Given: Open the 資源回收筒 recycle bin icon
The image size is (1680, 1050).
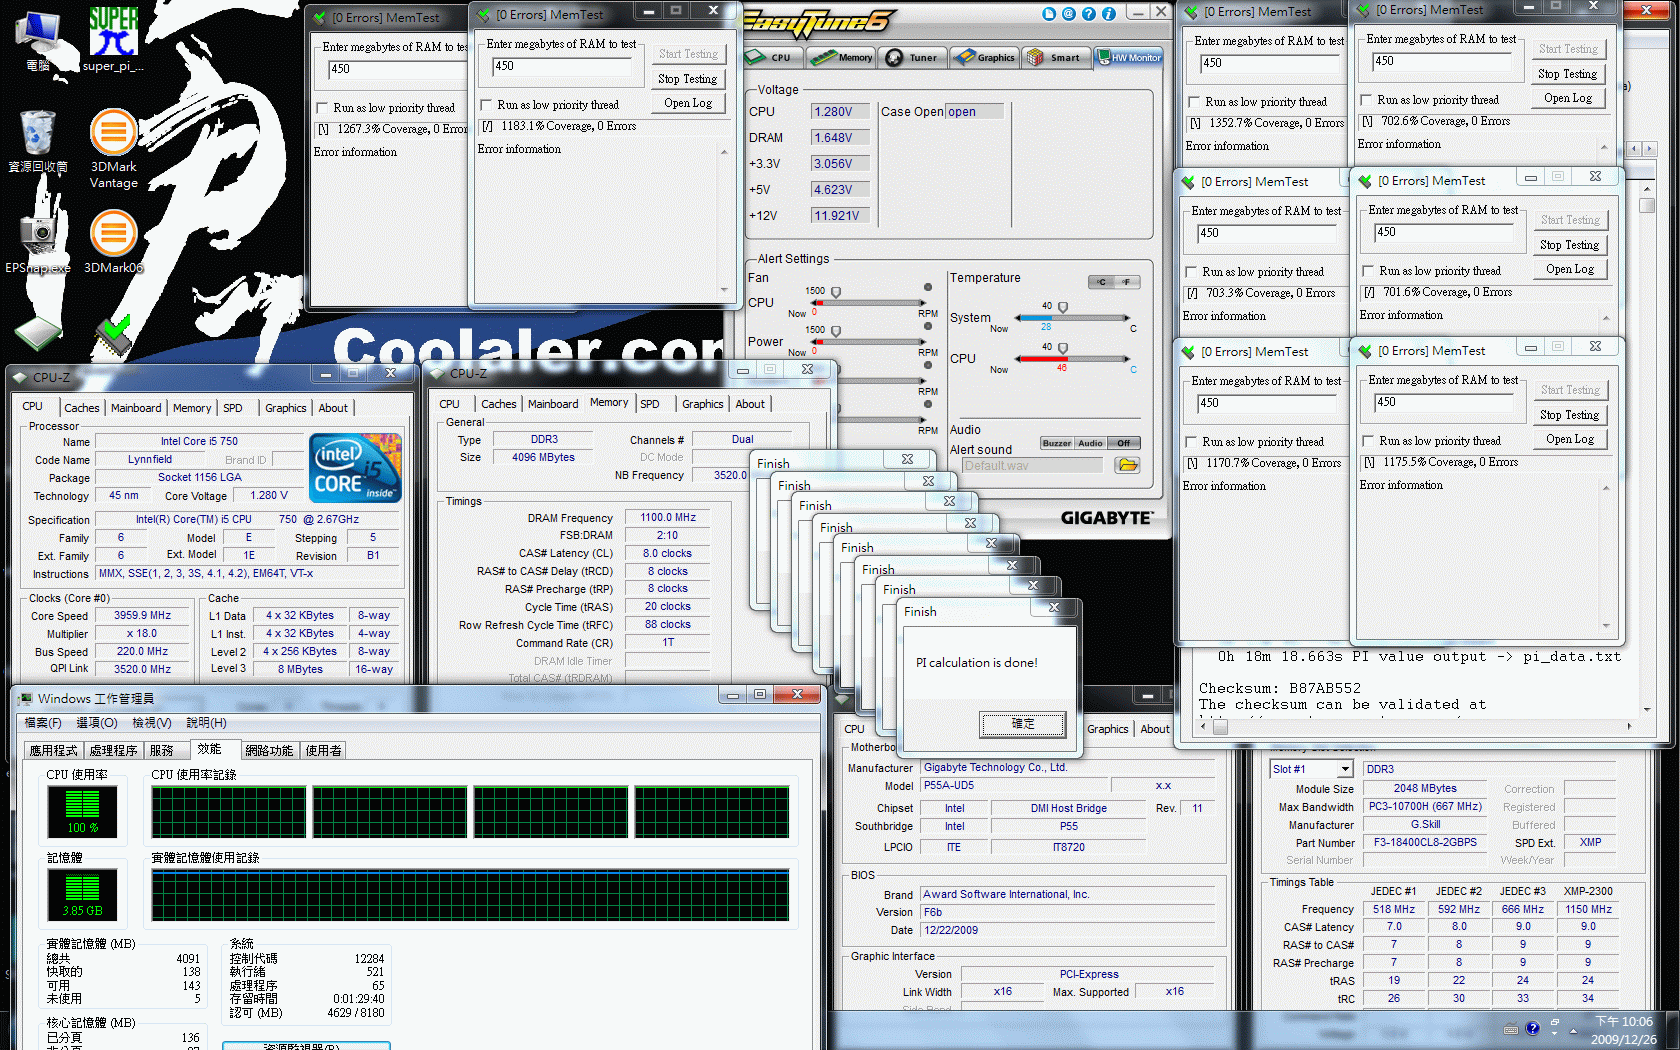Looking at the screenshot, I should click(x=38, y=141).
